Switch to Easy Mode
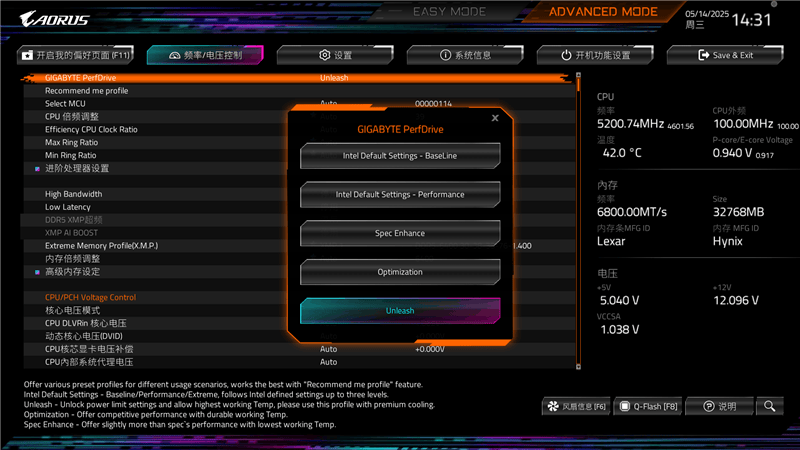The height and width of the screenshot is (450, 800). tap(449, 12)
